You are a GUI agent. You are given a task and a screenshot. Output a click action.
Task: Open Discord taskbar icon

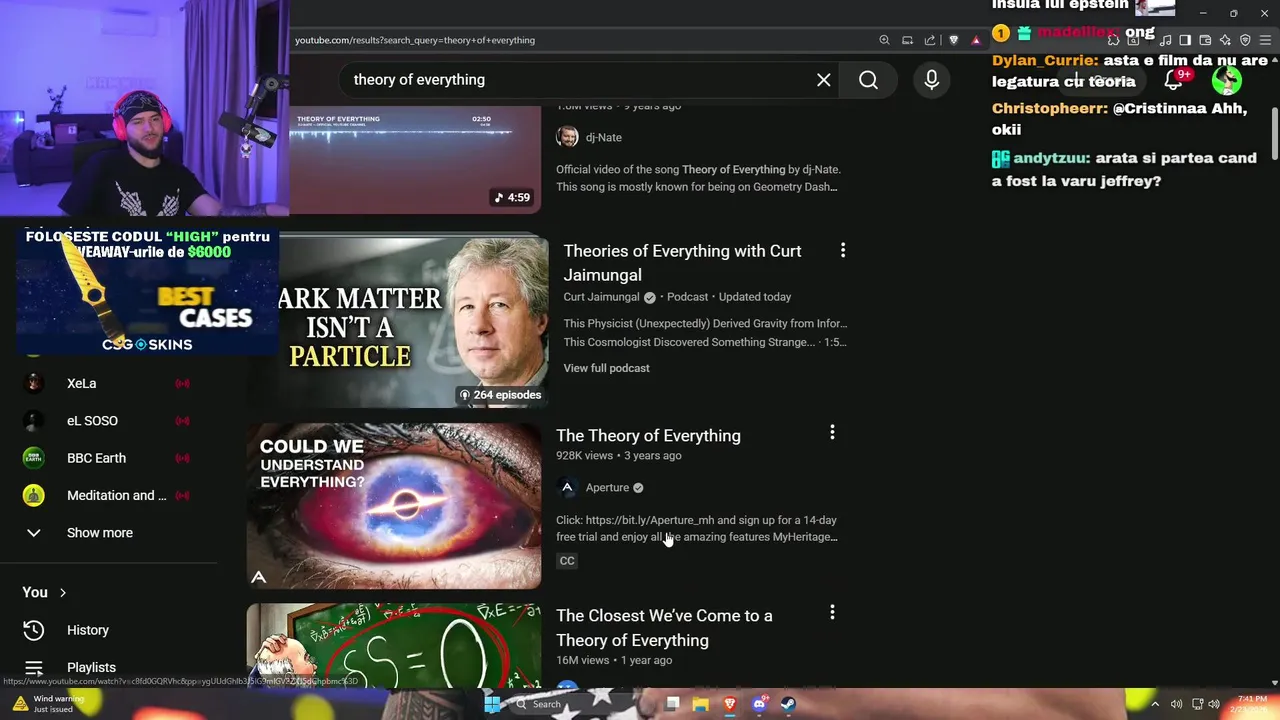click(x=759, y=704)
